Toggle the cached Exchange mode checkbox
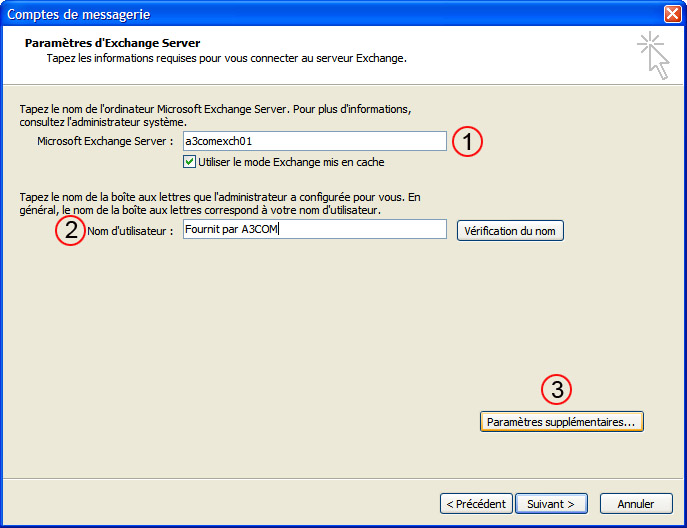Image resolution: width=687 pixels, height=528 pixels. [x=189, y=162]
